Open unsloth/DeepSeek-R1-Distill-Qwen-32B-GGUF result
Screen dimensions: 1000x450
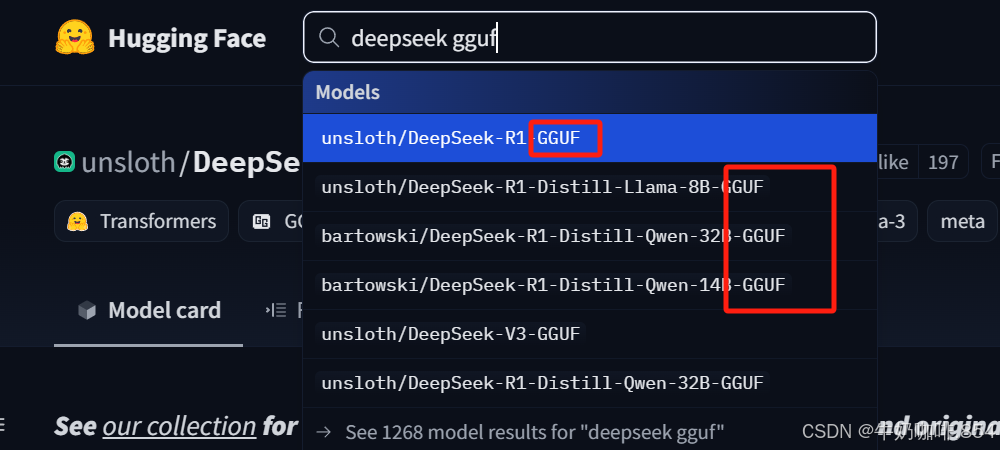coord(590,382)
